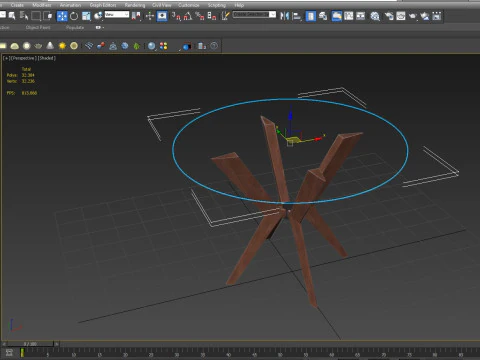Viewport: 480px width, 360px height.
Task: Toggle the Ribbon display button
Action: [x=337, y=16]
